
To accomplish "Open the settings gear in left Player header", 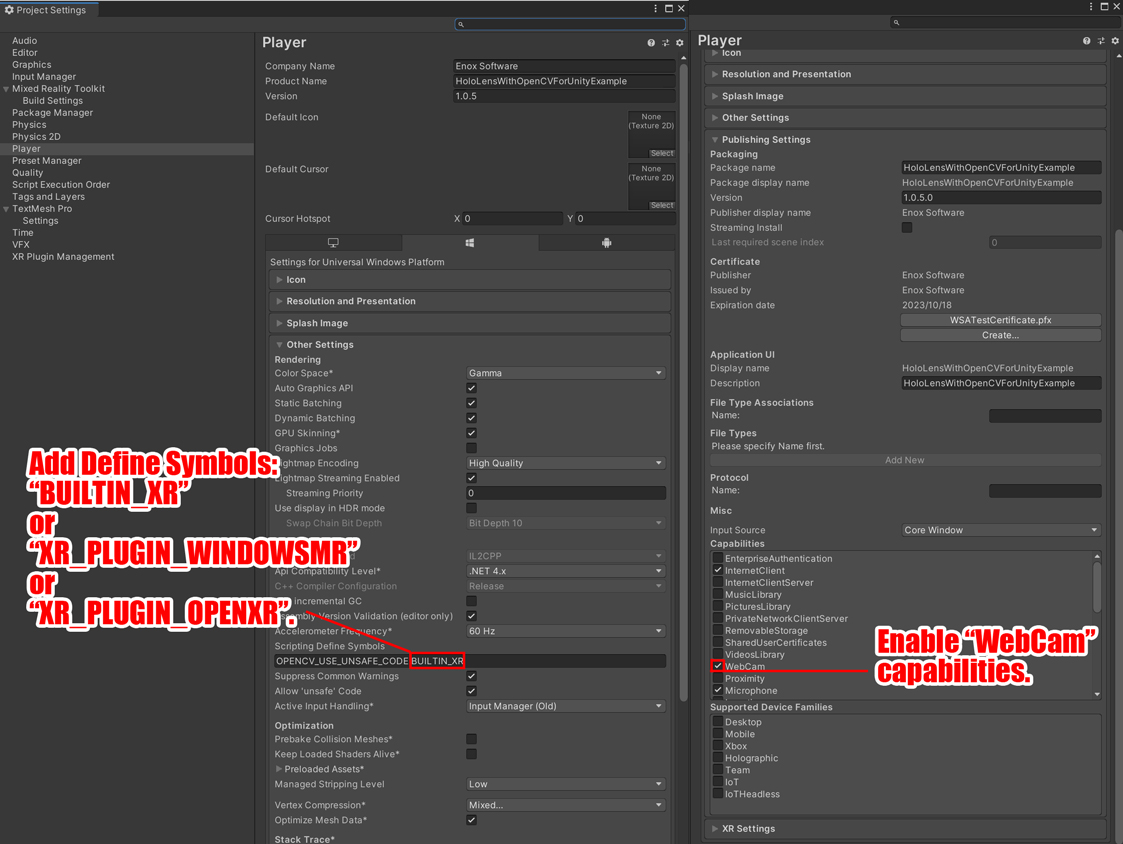I will (x=680, y=43).
